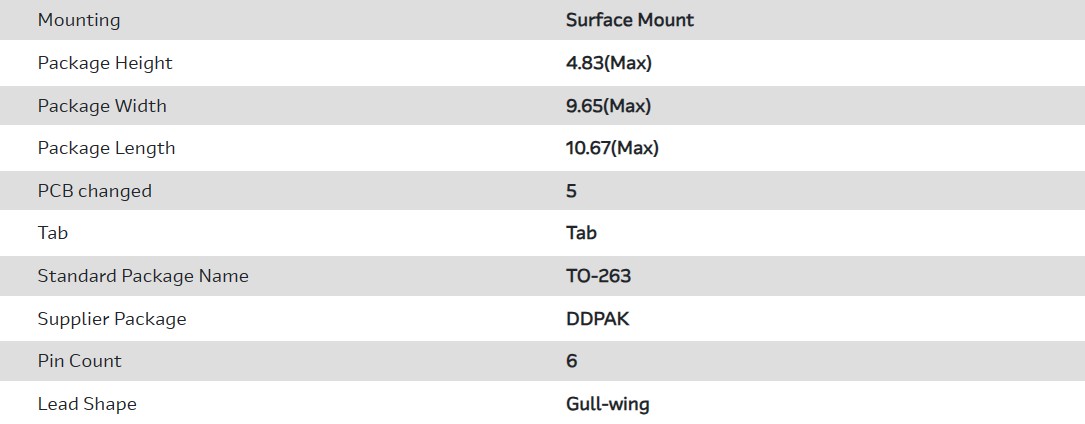The height and width of the screenshot is (424, 1085).
Task: Click the Standard Package Name label
Action: (x=143, y=276)
